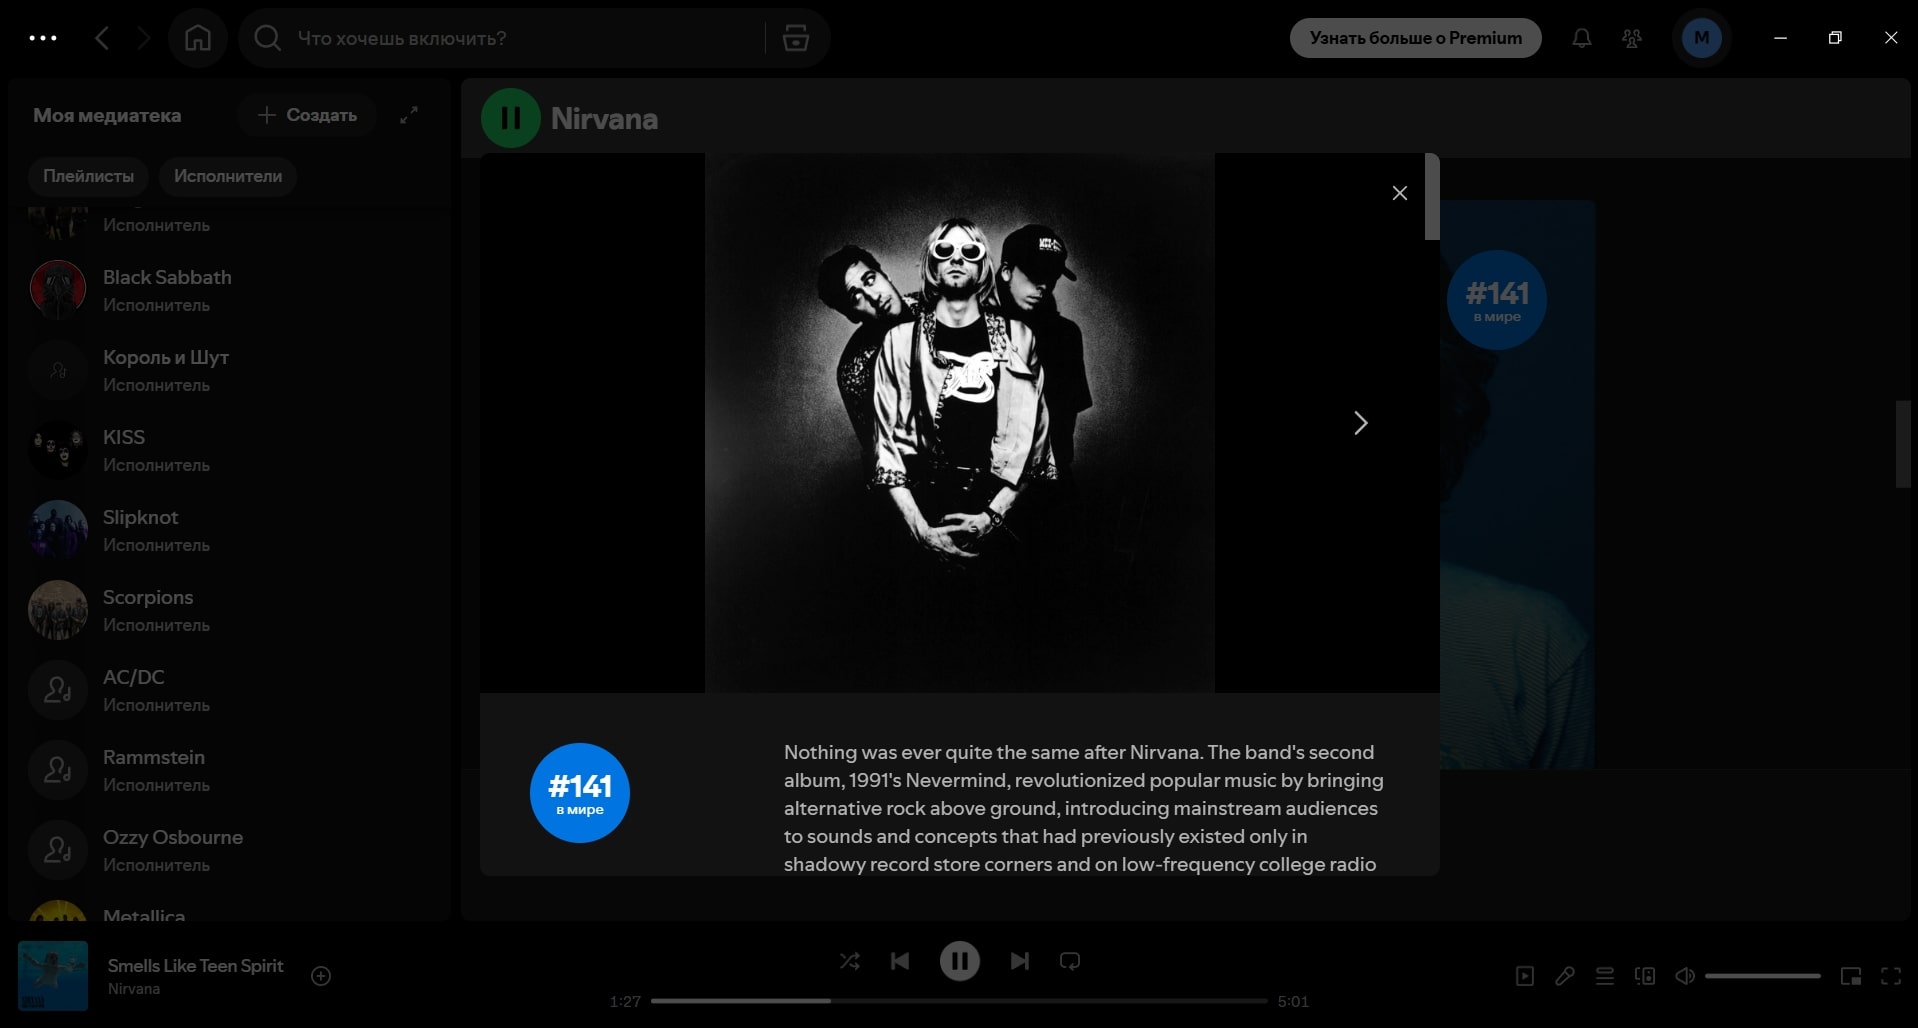Mute the volume speaker icon
1918x1028 pixels.
1685,976
